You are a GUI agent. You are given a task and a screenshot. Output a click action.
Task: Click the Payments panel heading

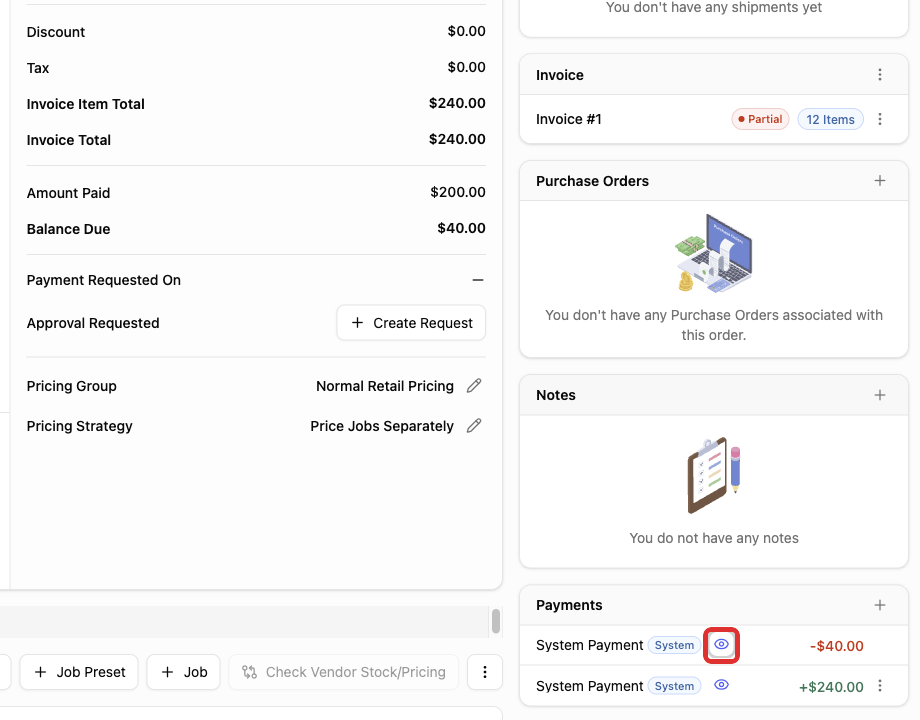pos(569,605)
